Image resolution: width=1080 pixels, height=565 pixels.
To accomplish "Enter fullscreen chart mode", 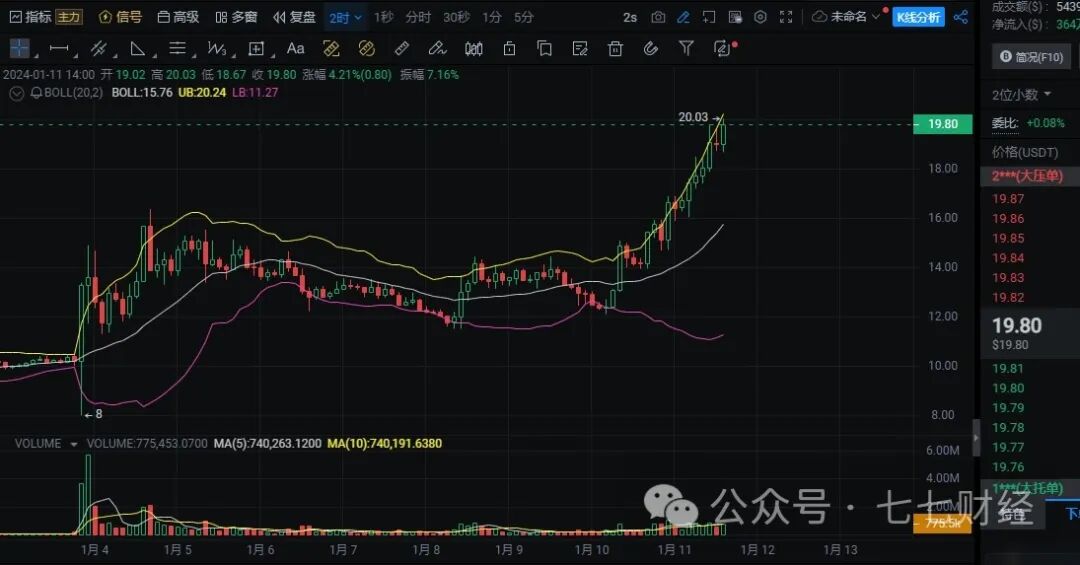I will (x=786, y=17).
